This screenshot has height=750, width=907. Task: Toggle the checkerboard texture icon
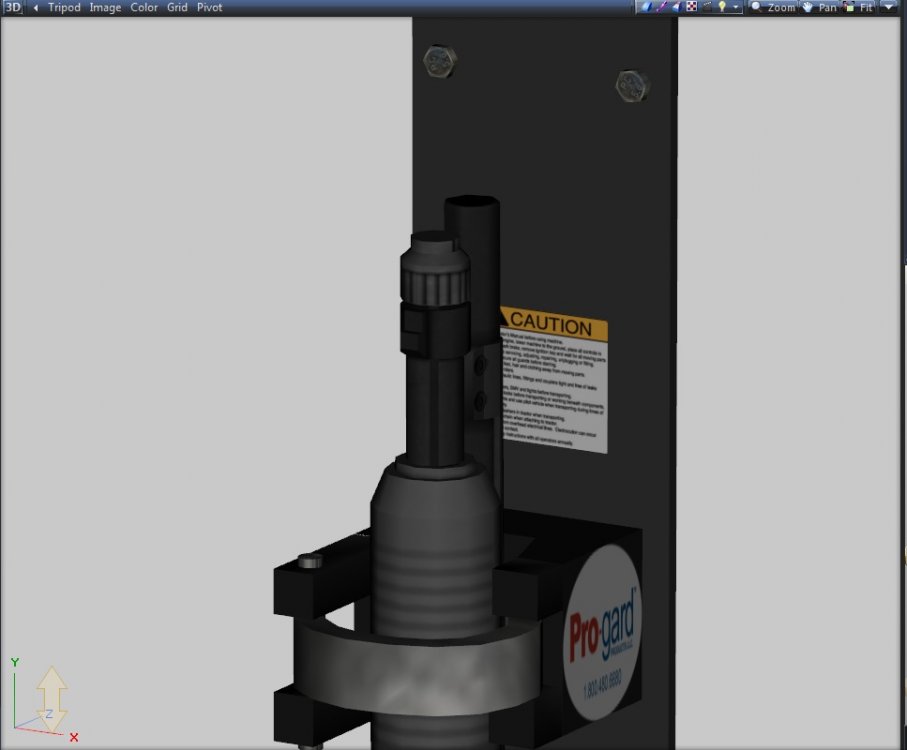(x=692, y=7)
